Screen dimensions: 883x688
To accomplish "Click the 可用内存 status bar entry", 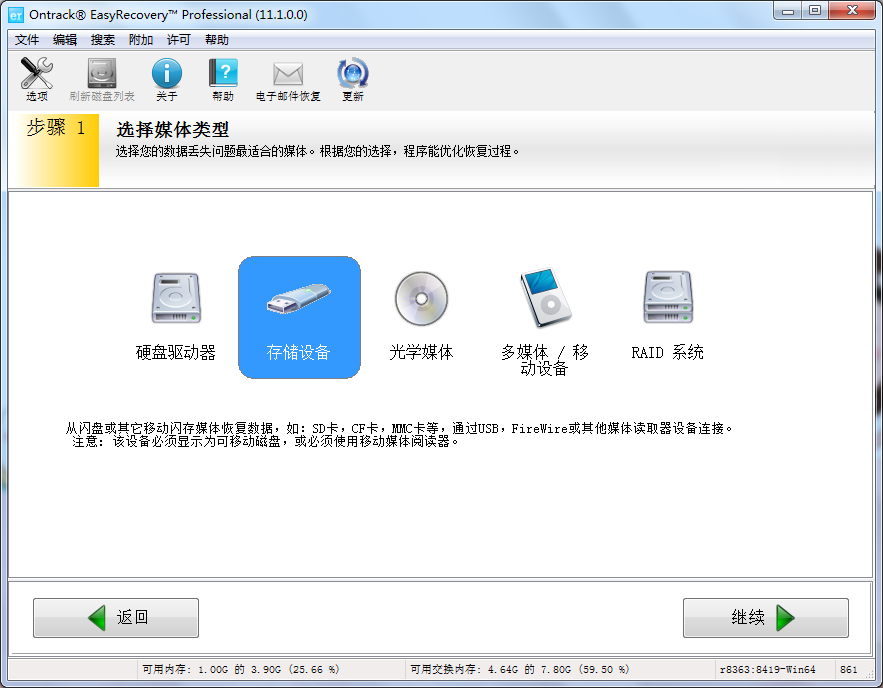I will (240, 669).
